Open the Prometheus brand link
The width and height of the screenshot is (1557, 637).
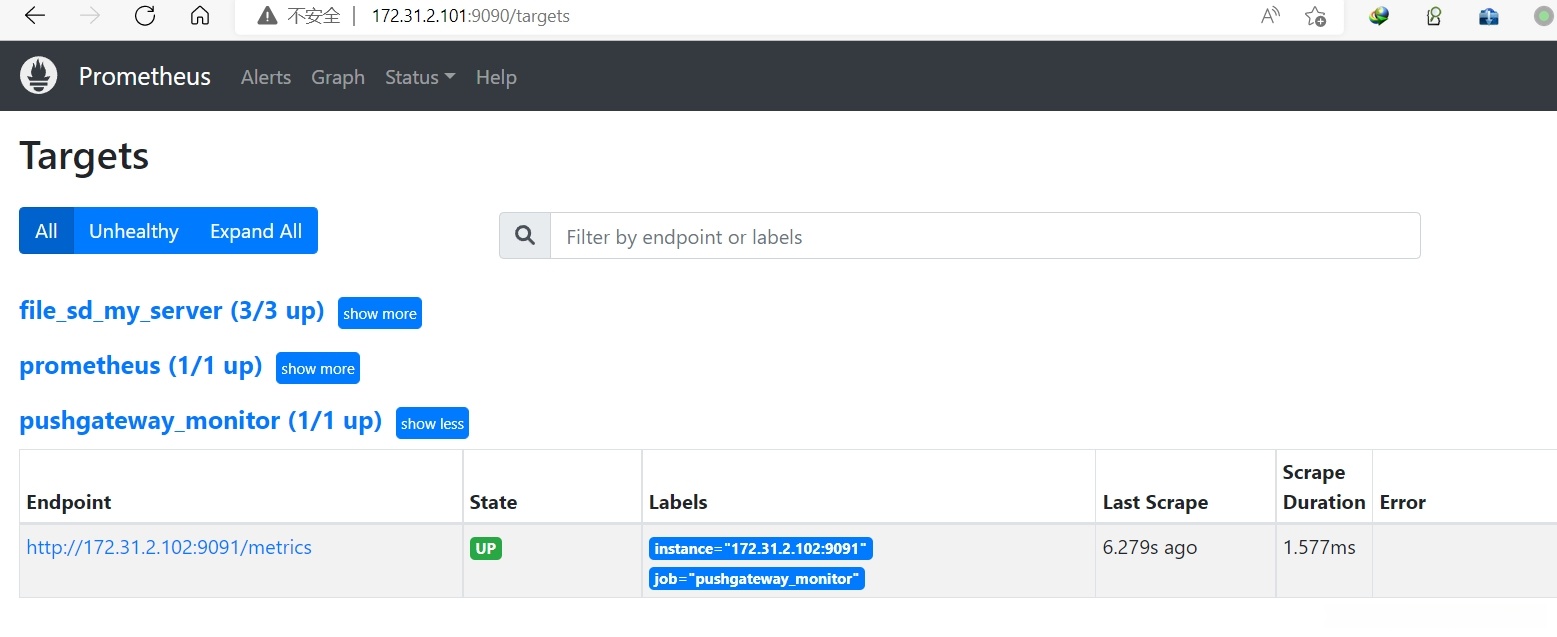pos(145,77)
